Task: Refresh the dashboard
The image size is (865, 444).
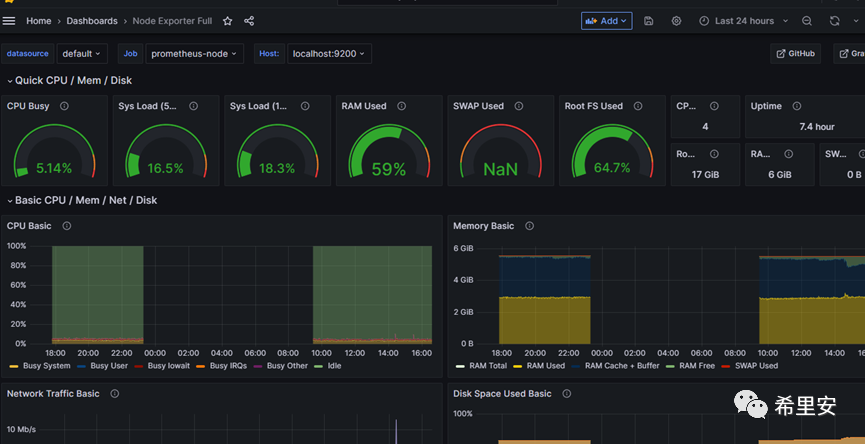Action: point(834,21)
